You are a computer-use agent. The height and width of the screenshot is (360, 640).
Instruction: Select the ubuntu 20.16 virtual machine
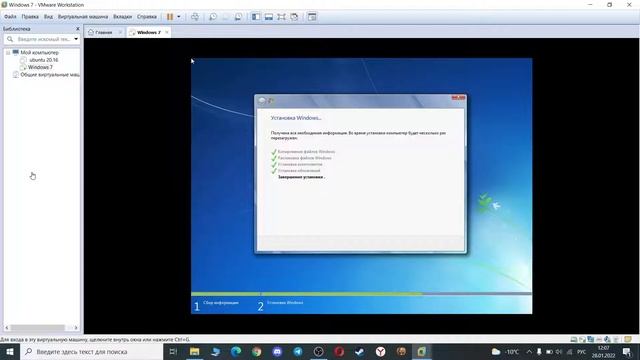click(44, 60)
